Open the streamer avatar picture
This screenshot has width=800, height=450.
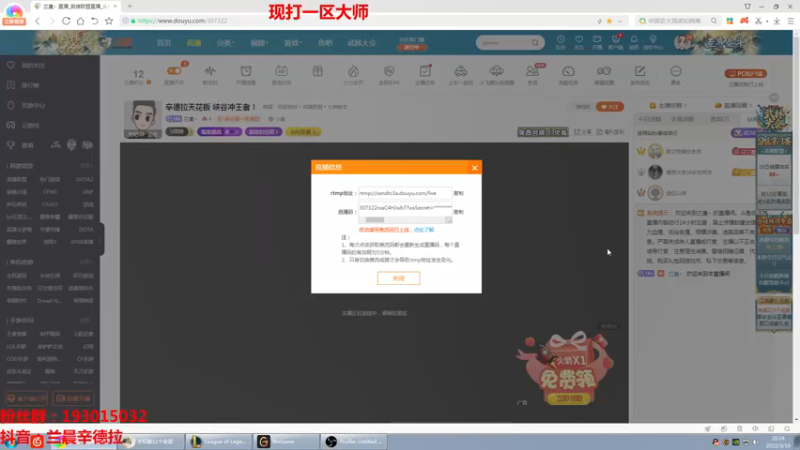tap(142, 119)
